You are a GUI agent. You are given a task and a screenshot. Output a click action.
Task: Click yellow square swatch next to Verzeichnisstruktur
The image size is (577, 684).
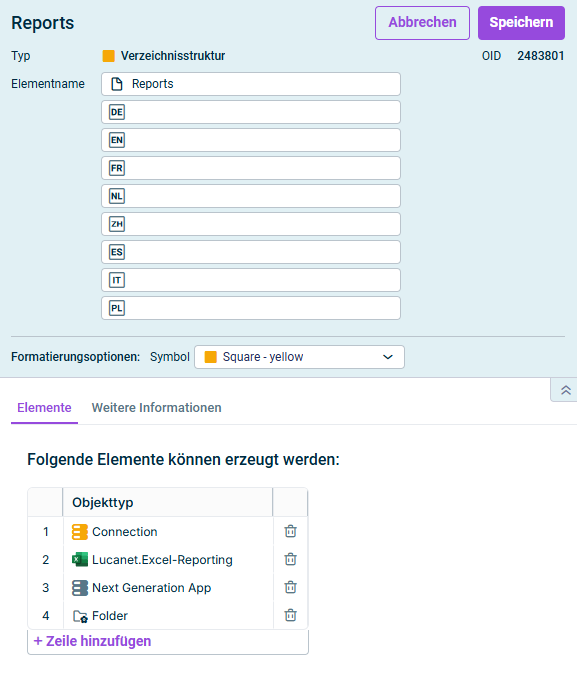coord(109,56)
